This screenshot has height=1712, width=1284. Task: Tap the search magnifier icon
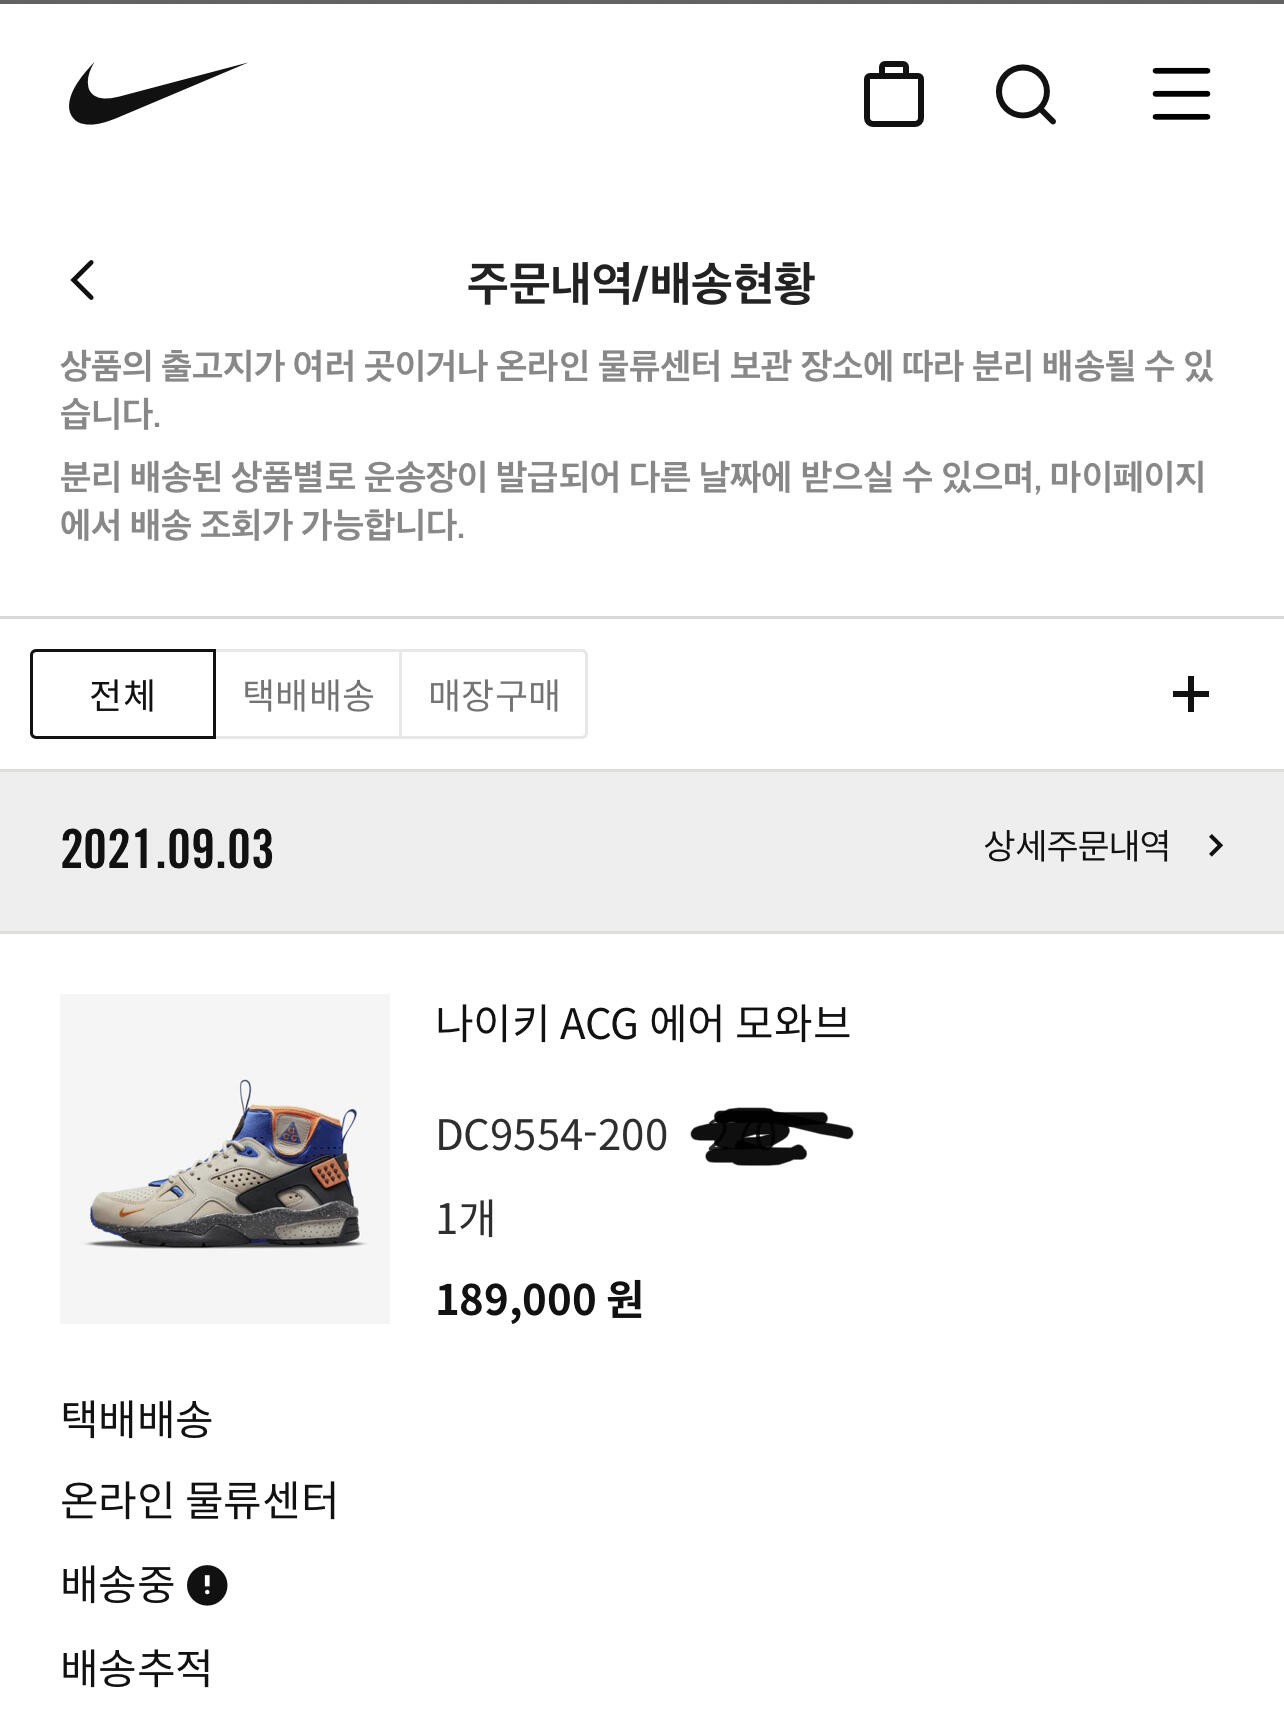[x=1025, y=95]
